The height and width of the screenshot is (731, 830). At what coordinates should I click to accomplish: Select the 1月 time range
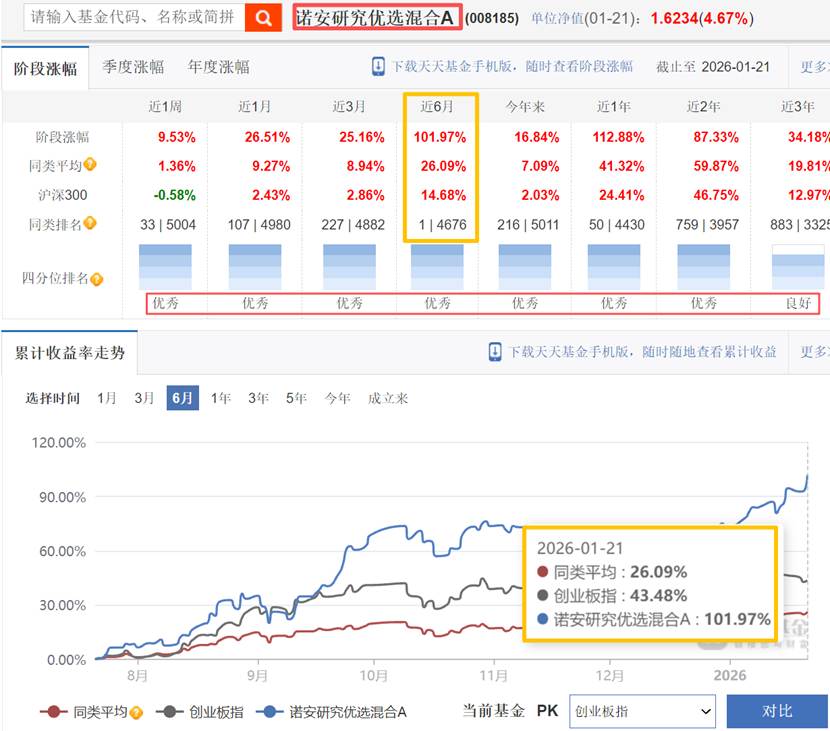coord(106,398)
